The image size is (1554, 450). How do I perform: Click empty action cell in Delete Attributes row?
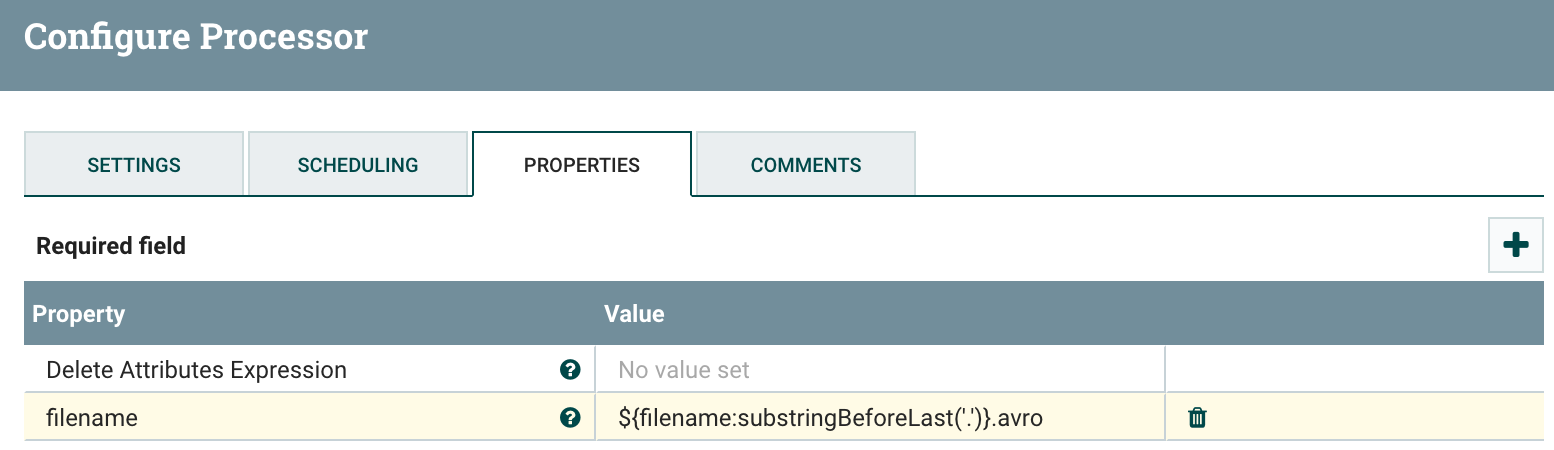[1350, 370]
